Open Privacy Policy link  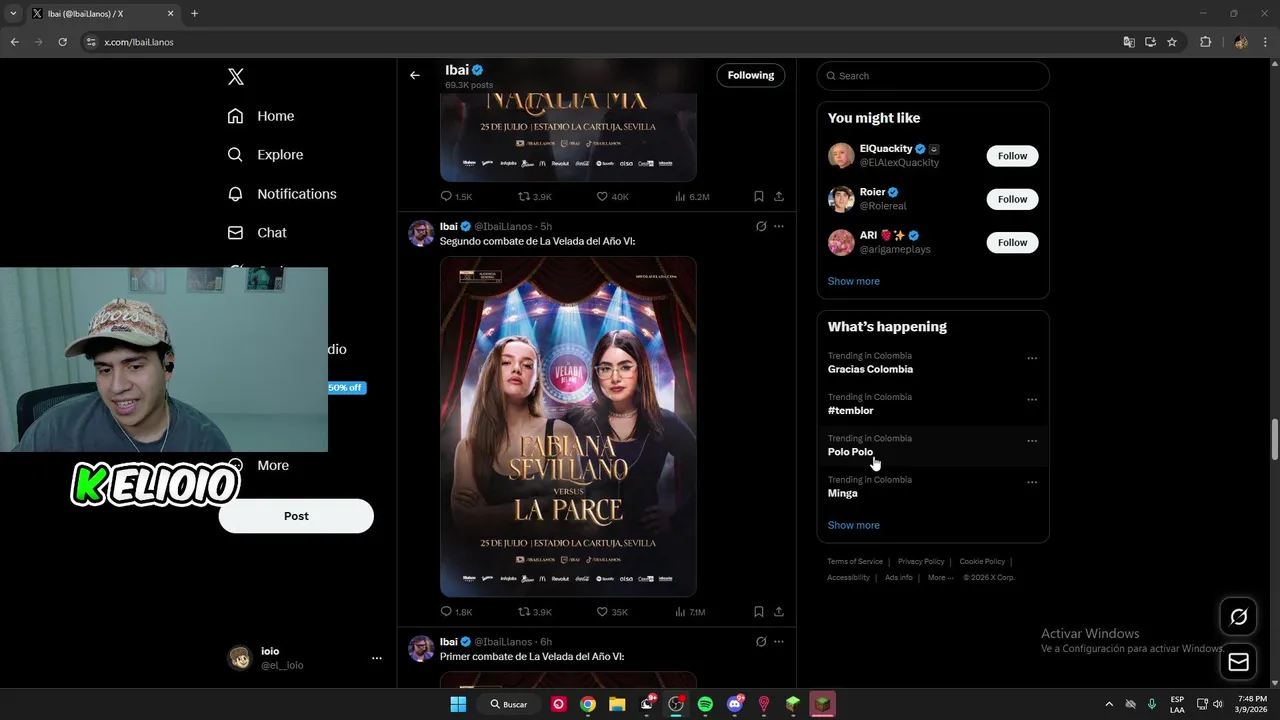pos(921,562)
